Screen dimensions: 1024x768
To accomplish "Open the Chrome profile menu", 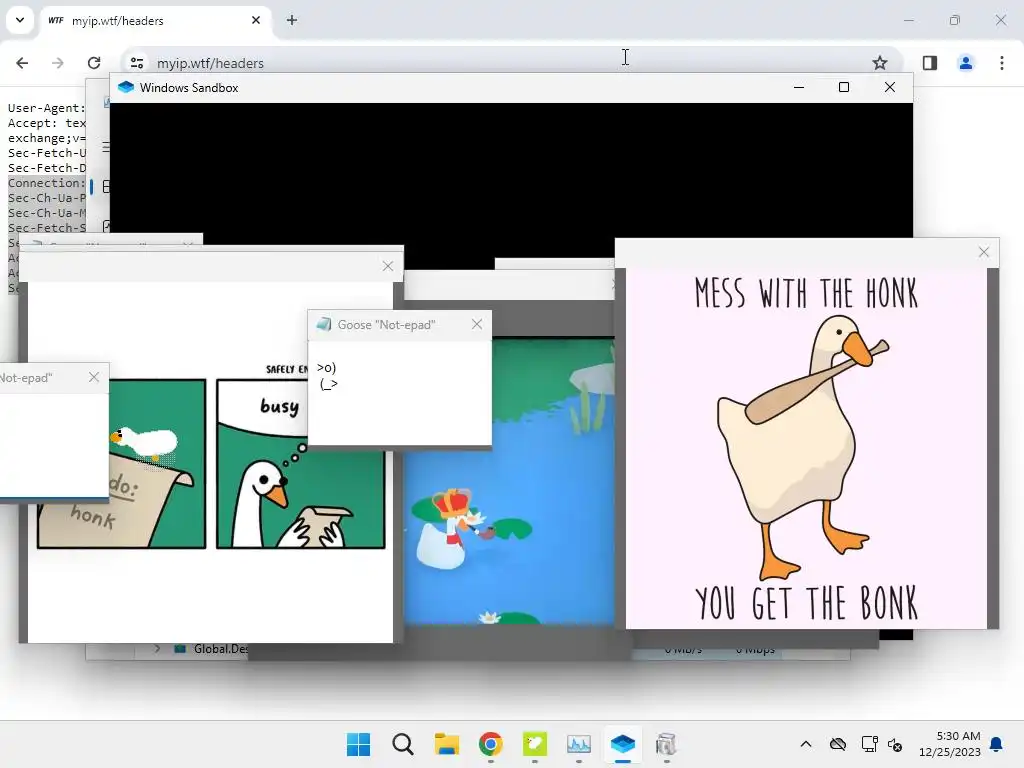I will pyautogui.click(x=966, y=63).
